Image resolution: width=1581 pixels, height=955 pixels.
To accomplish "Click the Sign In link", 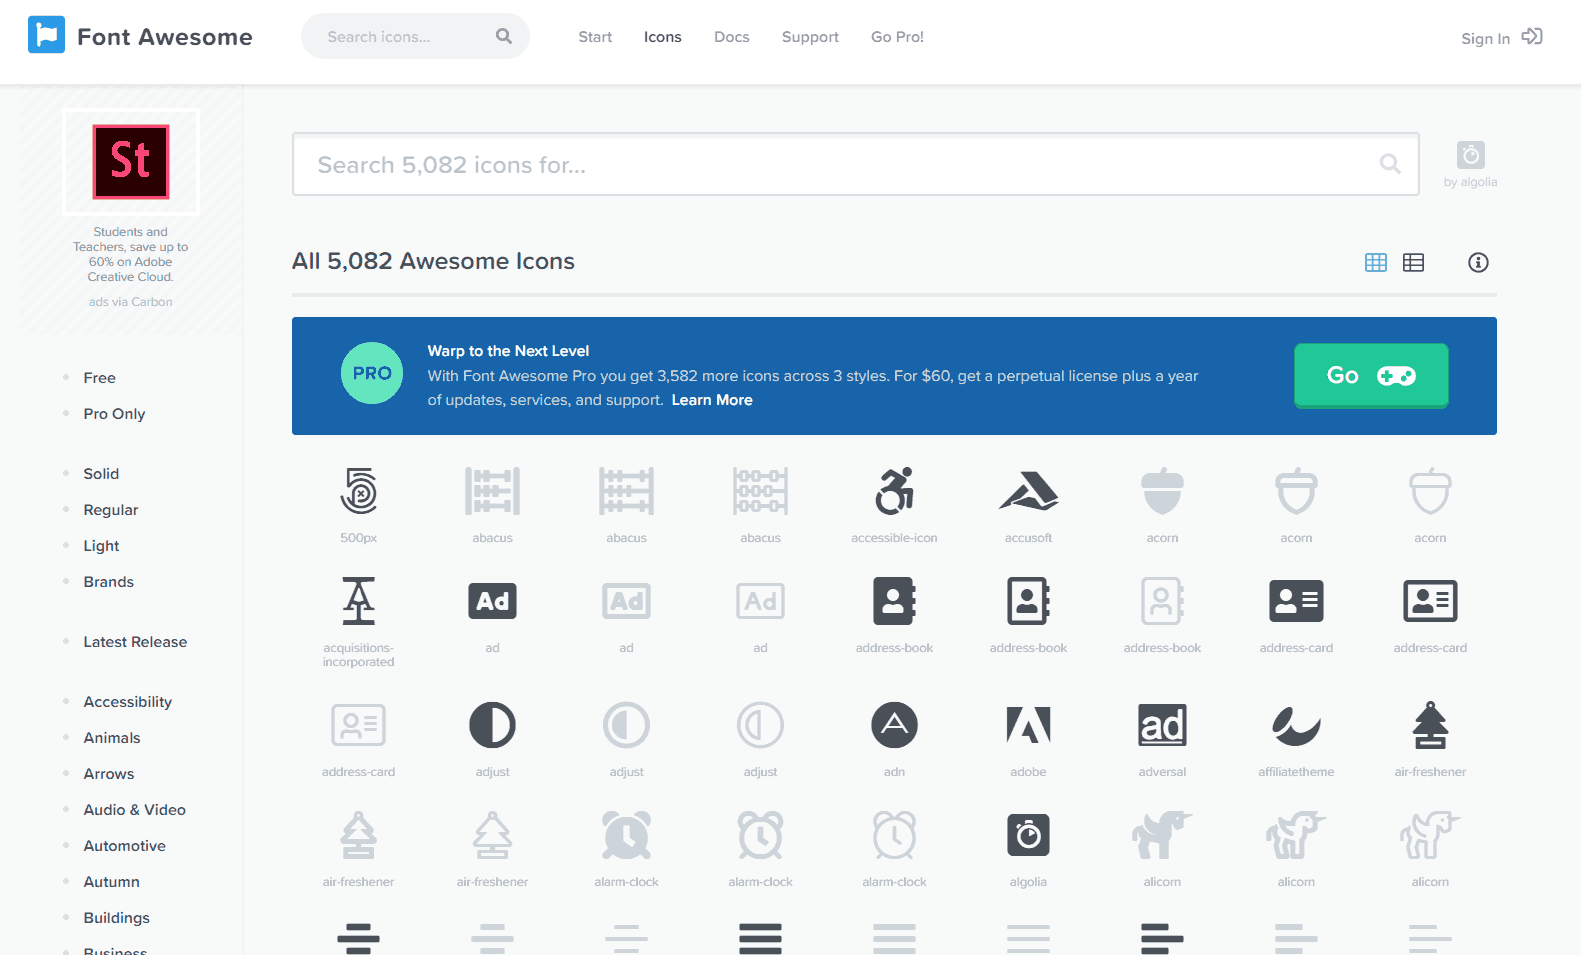I will point(1485,38).
